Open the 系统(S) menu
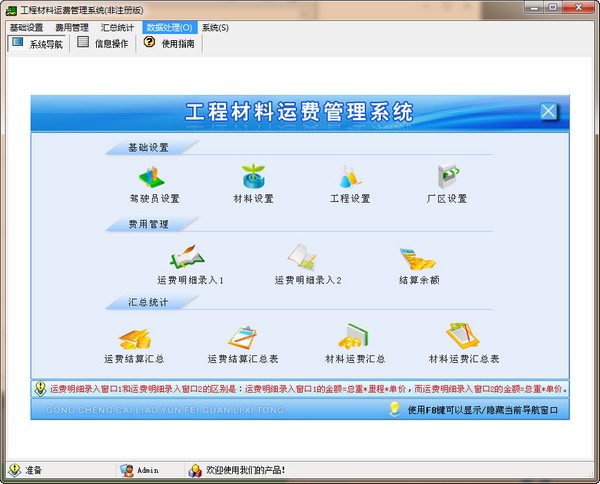This screenshot has height=484, width=600. 215,27
